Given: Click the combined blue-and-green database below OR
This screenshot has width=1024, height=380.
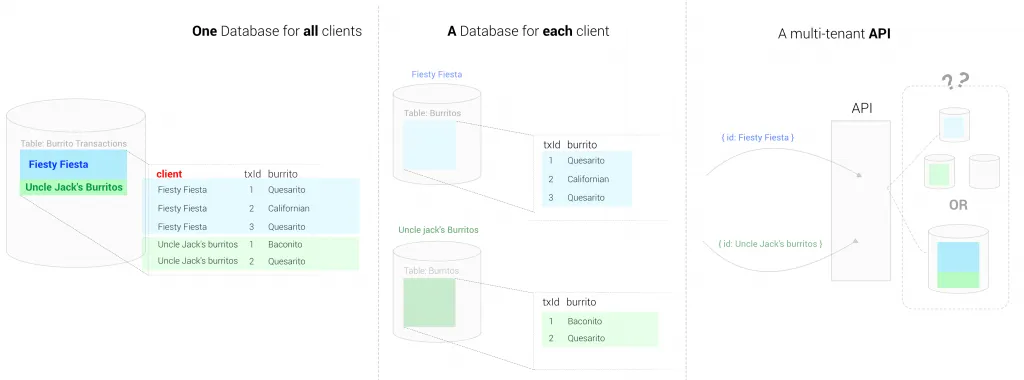Looking at the screenshot, I should [x=958, y=259].
